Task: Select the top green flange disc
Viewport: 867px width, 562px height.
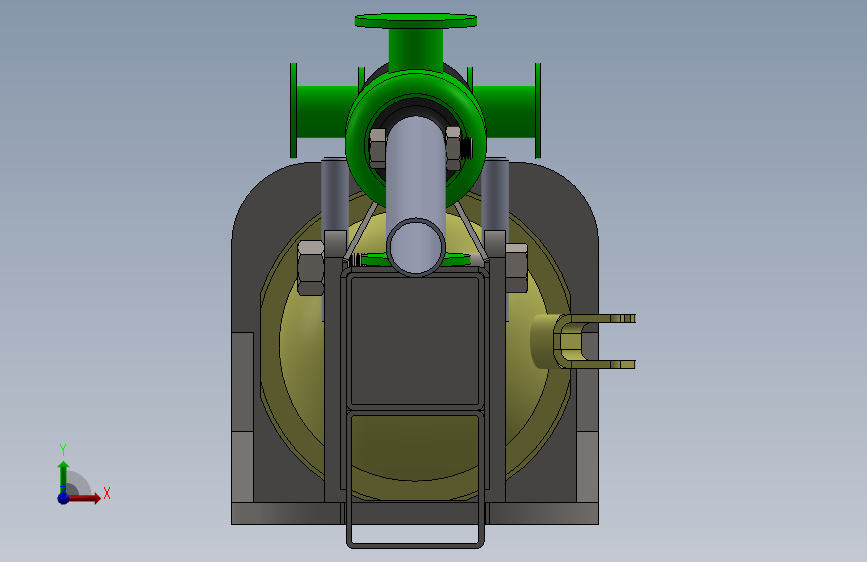Action: tap(416, 21)
